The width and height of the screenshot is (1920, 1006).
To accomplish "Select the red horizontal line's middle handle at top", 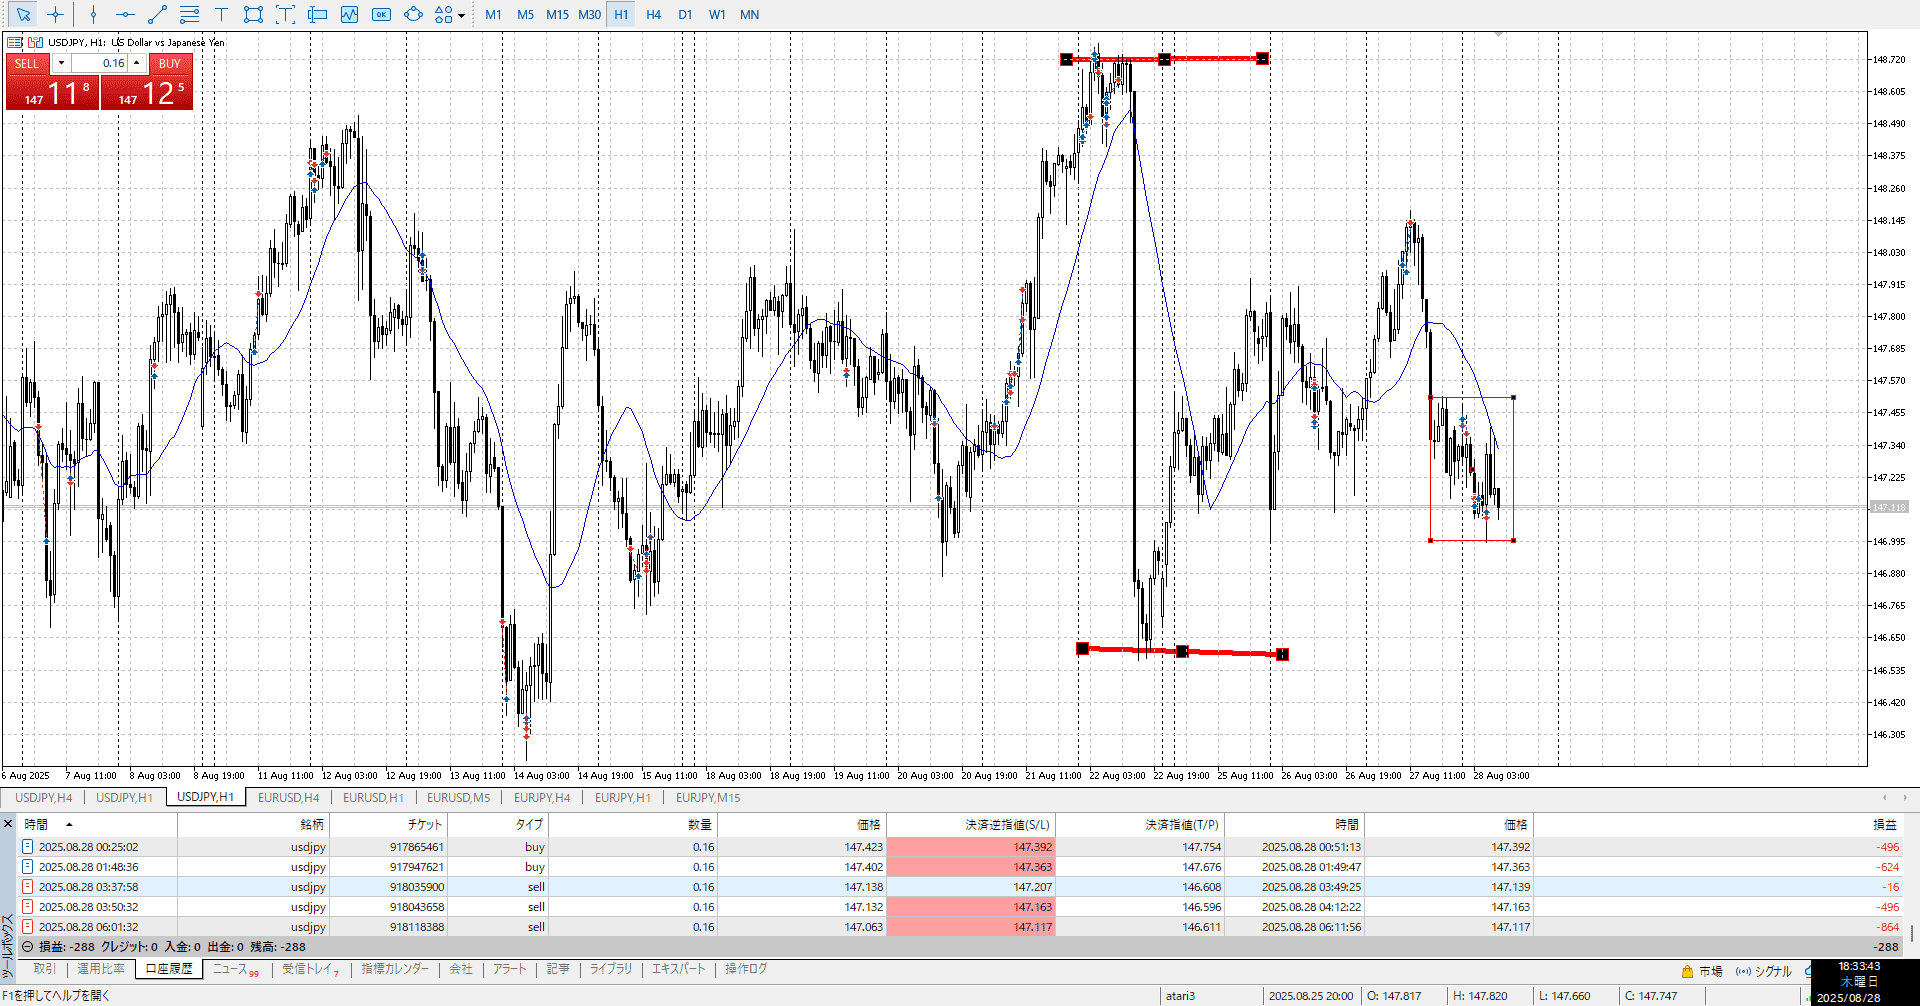I will [1164, 60].
